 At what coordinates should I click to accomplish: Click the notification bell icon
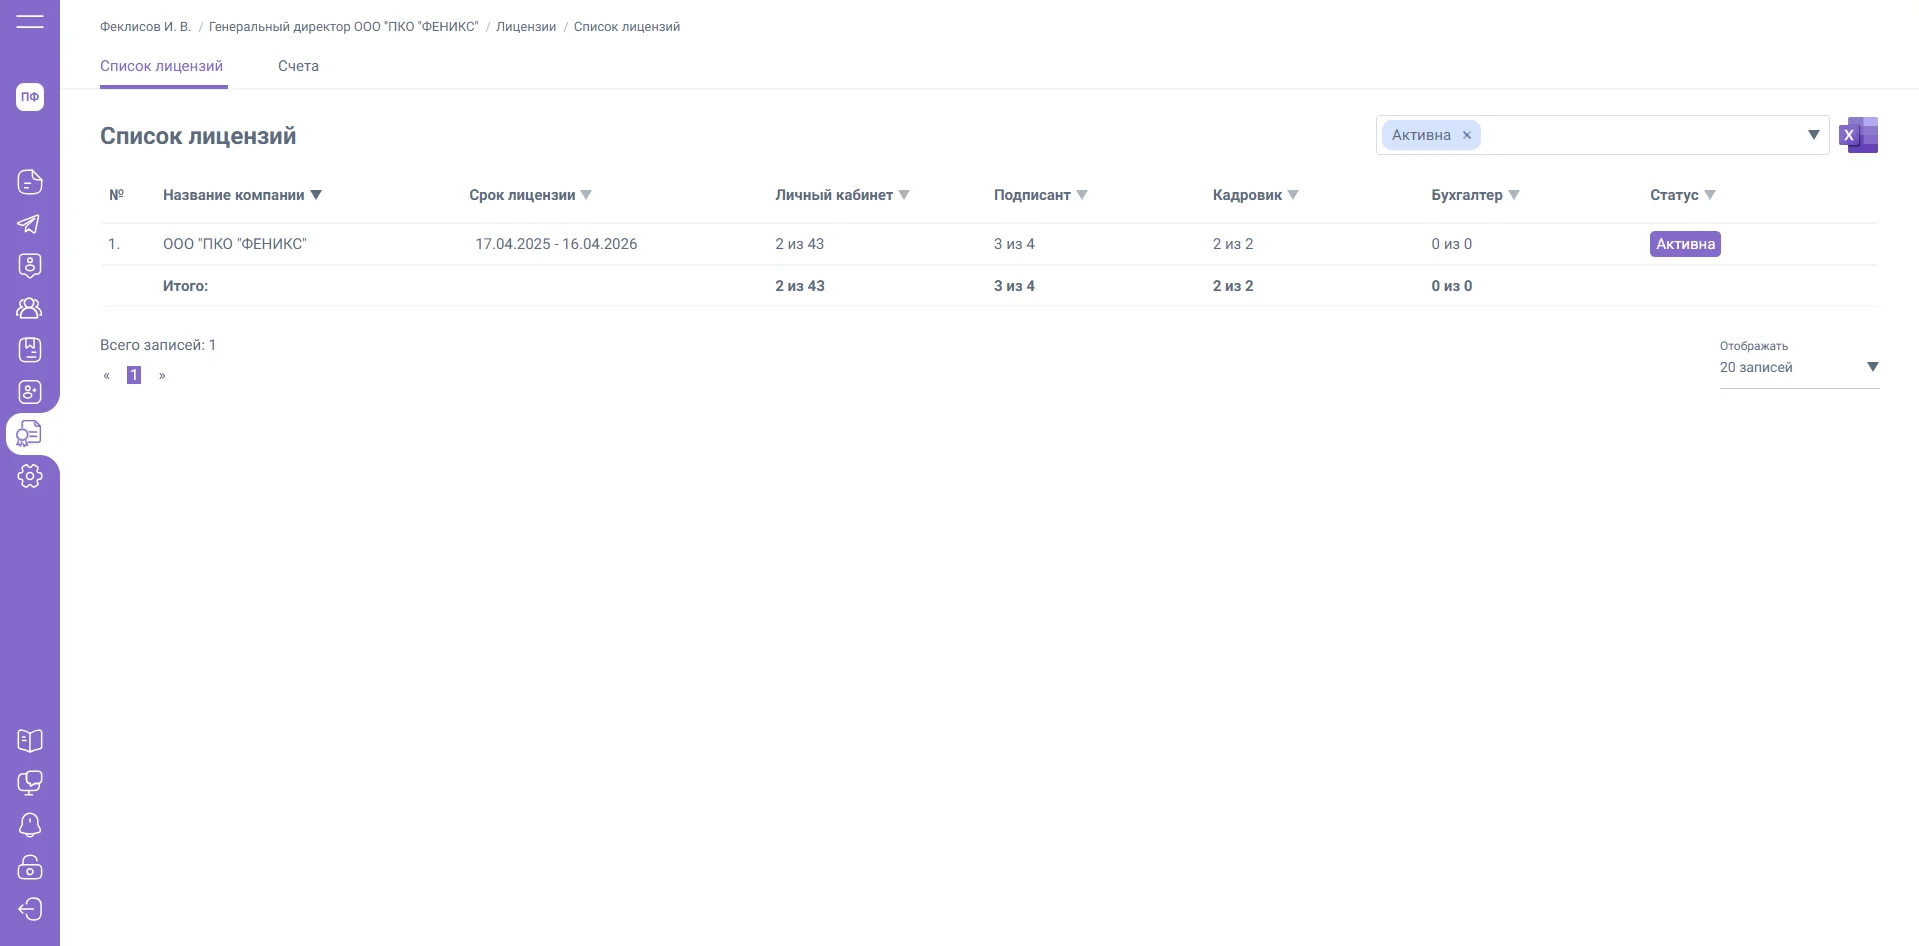[x=30, y=825]
